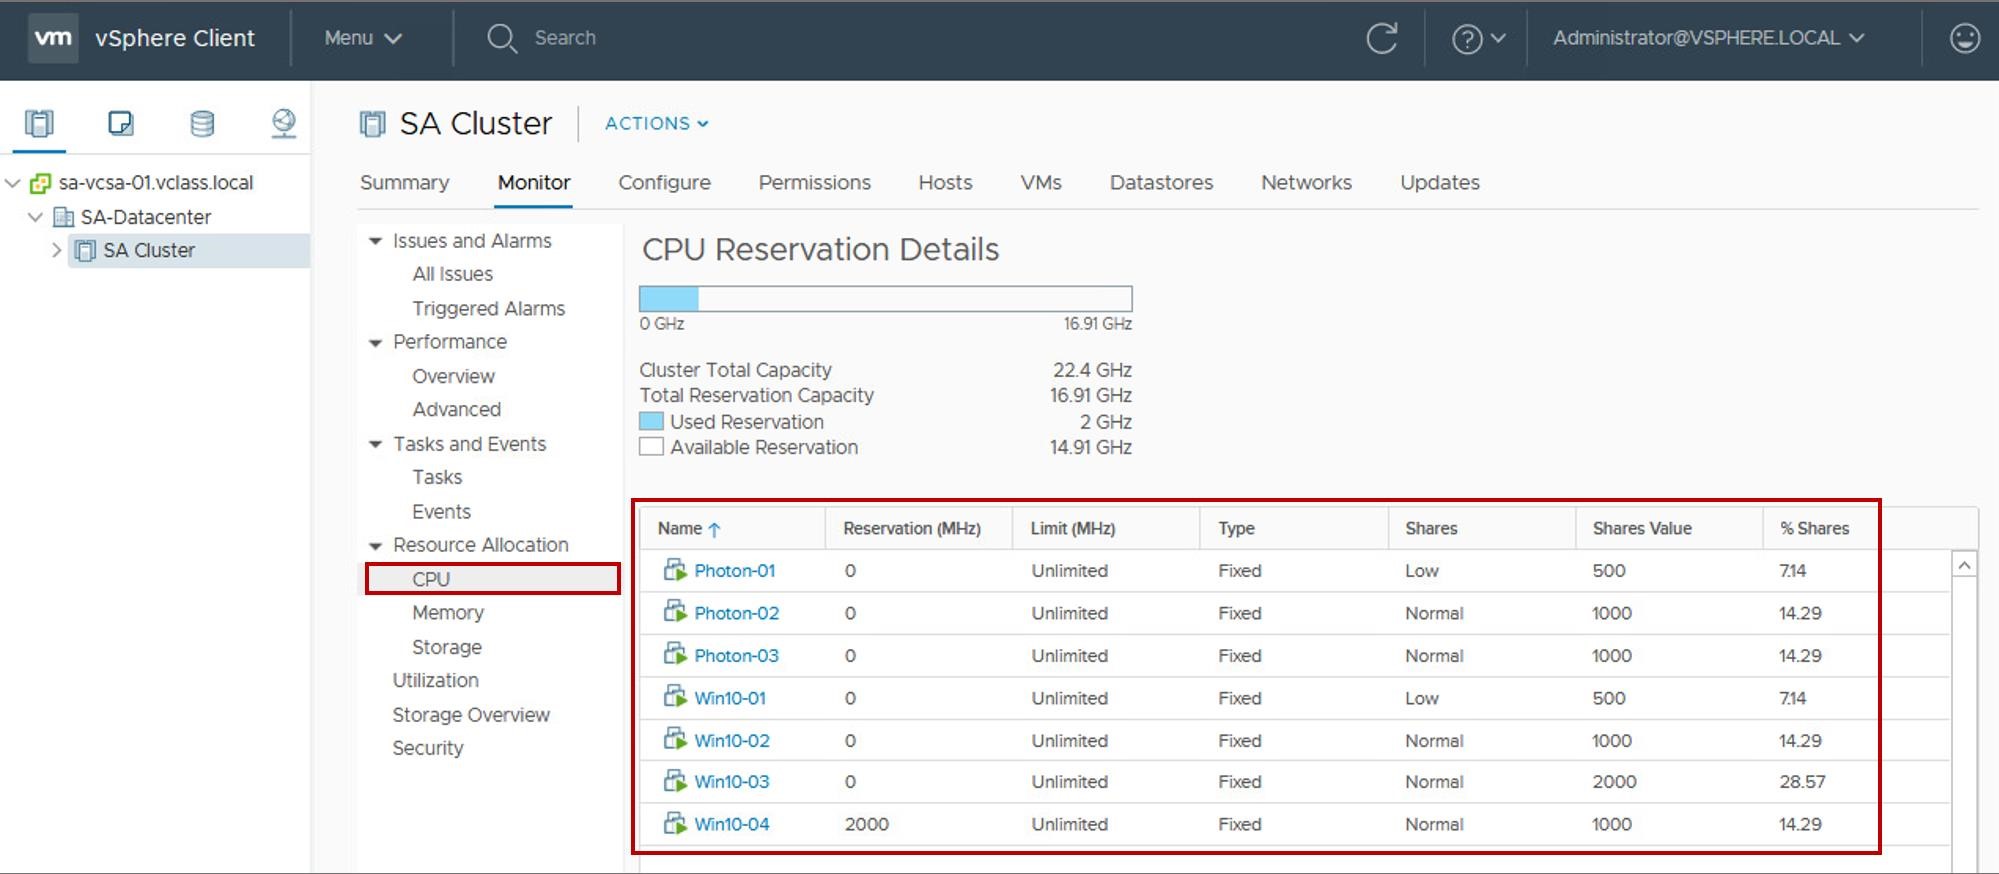This screenshot has height=874, width=1999.
Task: Collapse the Resource Allocation section
Action: pyautogui.click(x=376, y=545)
